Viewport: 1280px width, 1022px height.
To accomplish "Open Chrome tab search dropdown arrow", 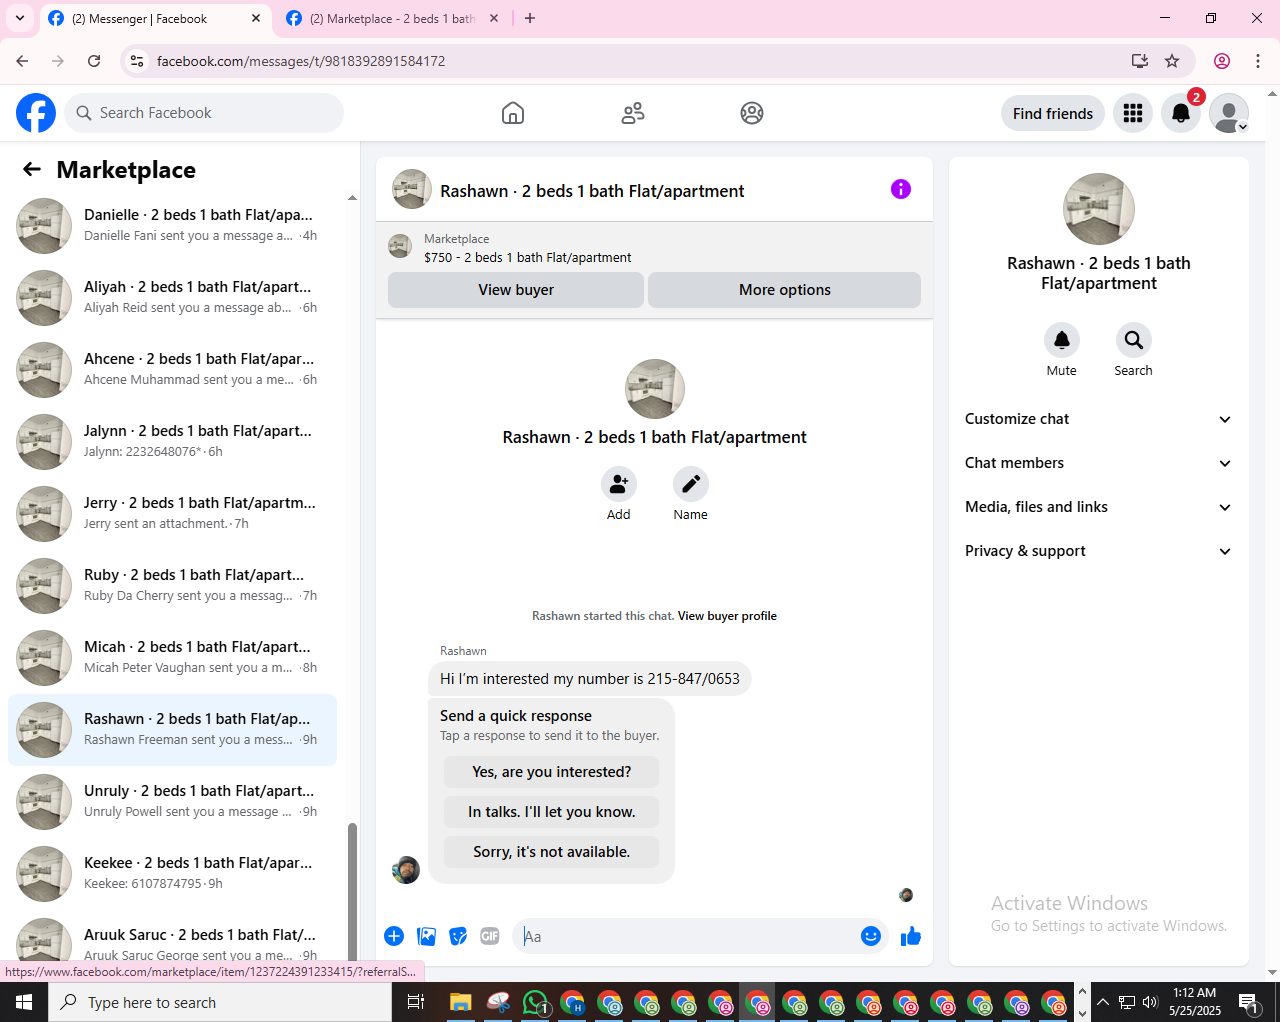I will (20, 18).
